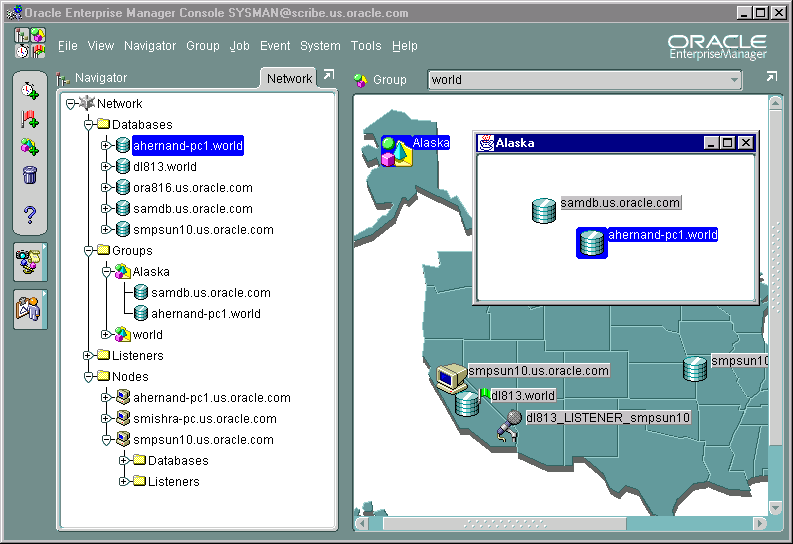This screenshot has width=793, height=544.
Task: Click the smpsun10.us.oracle.com computer icon on map
Action: click(x=451, y=376)
